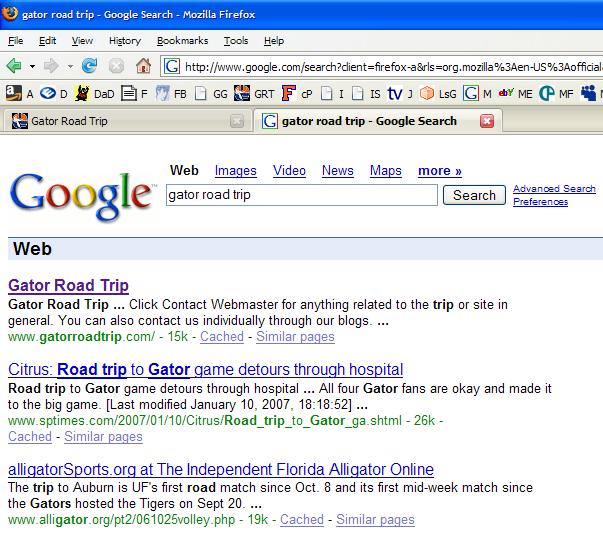Open 'Citrus: Road trip to Gator game' result
Screen dimensions: 603x540
[x=205, y=369]
